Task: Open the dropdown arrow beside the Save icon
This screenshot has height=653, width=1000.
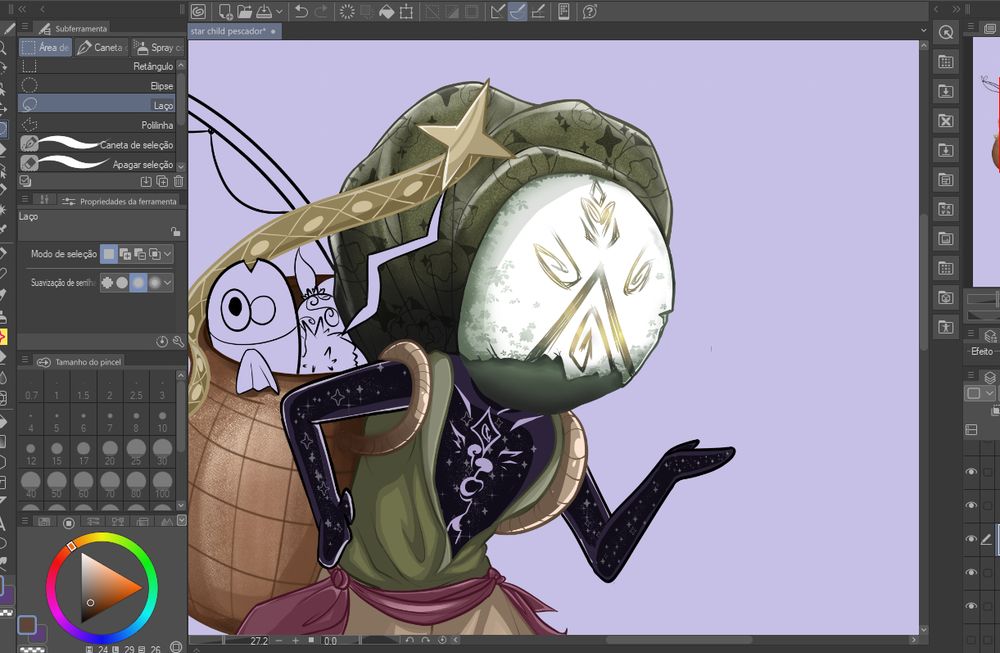Action: click(x=279, y=11)
